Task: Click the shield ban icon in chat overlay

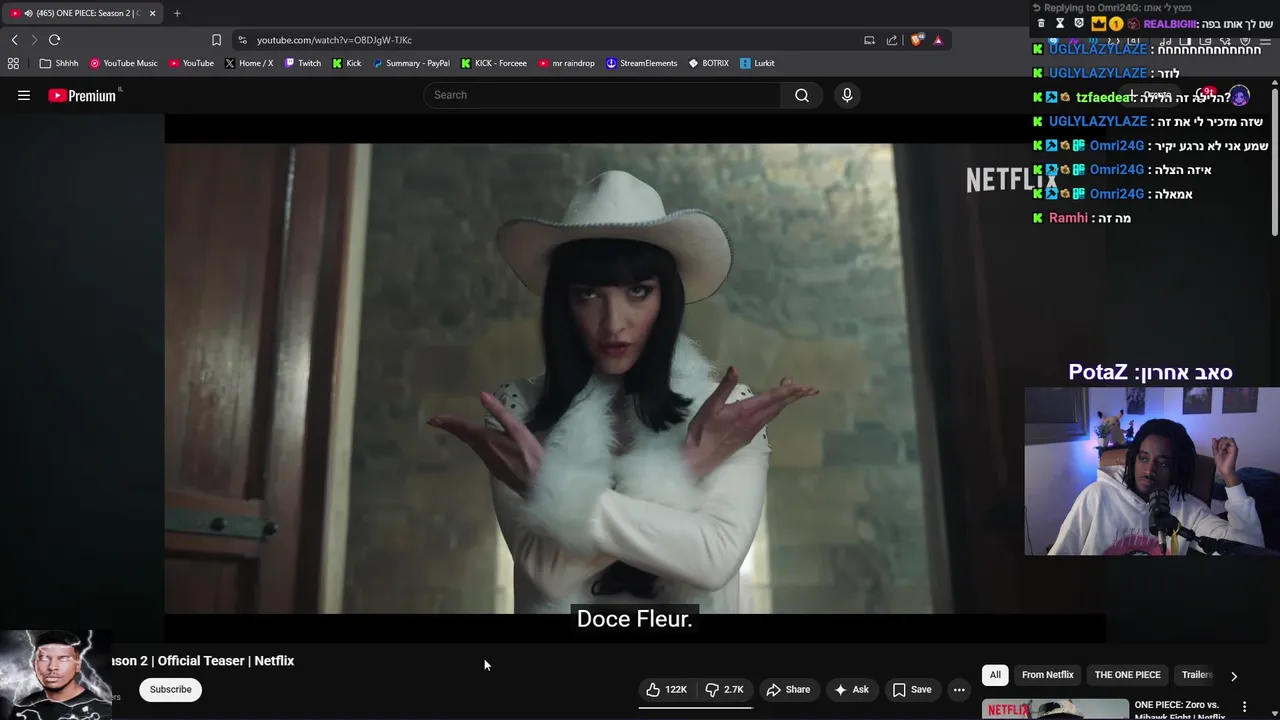Action: pos(1079,23)
